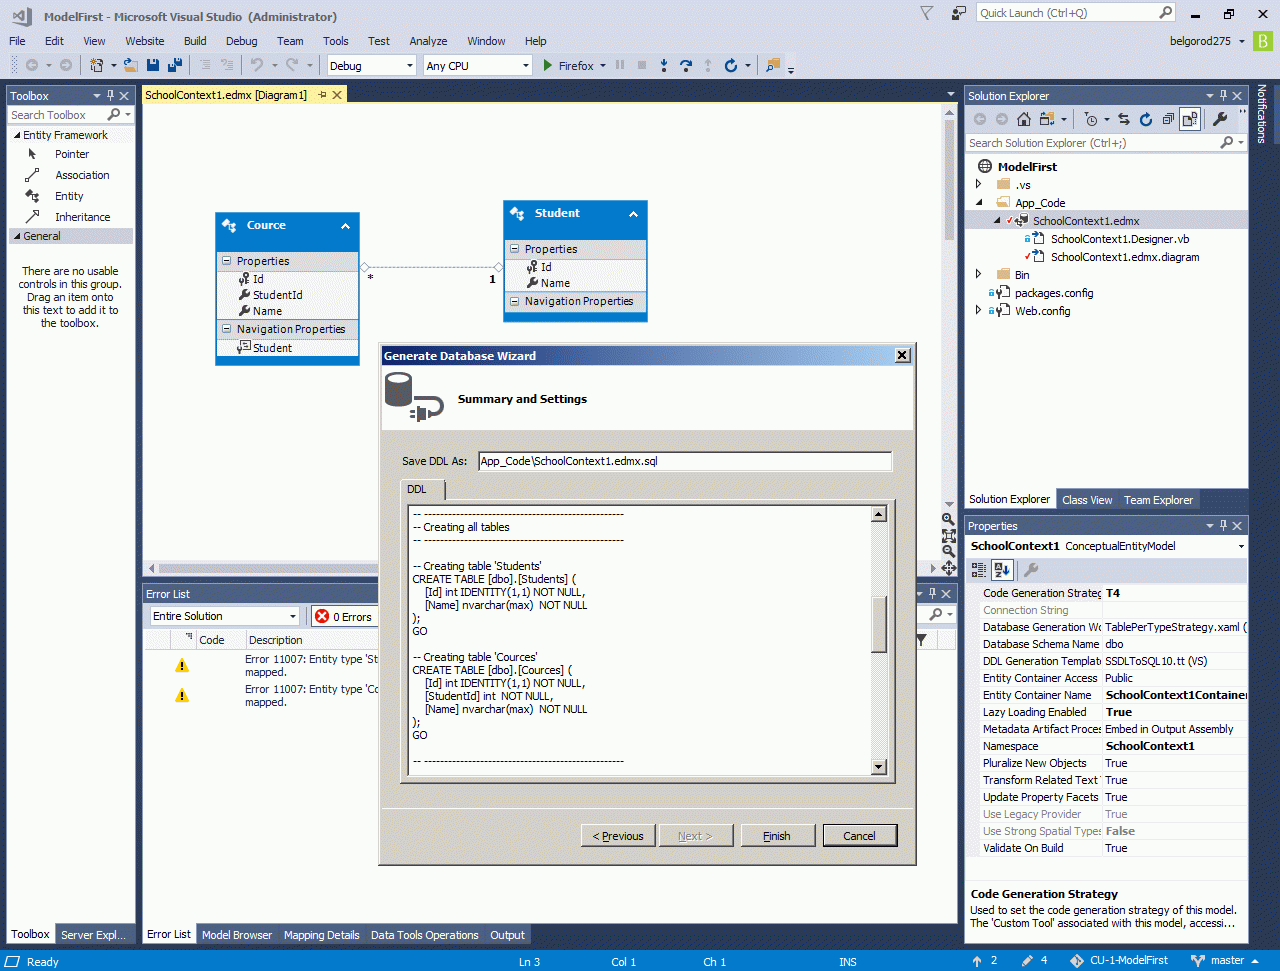Click the Pending Changes Filter clock icon
The image size is (1280, 971).
1091,119
